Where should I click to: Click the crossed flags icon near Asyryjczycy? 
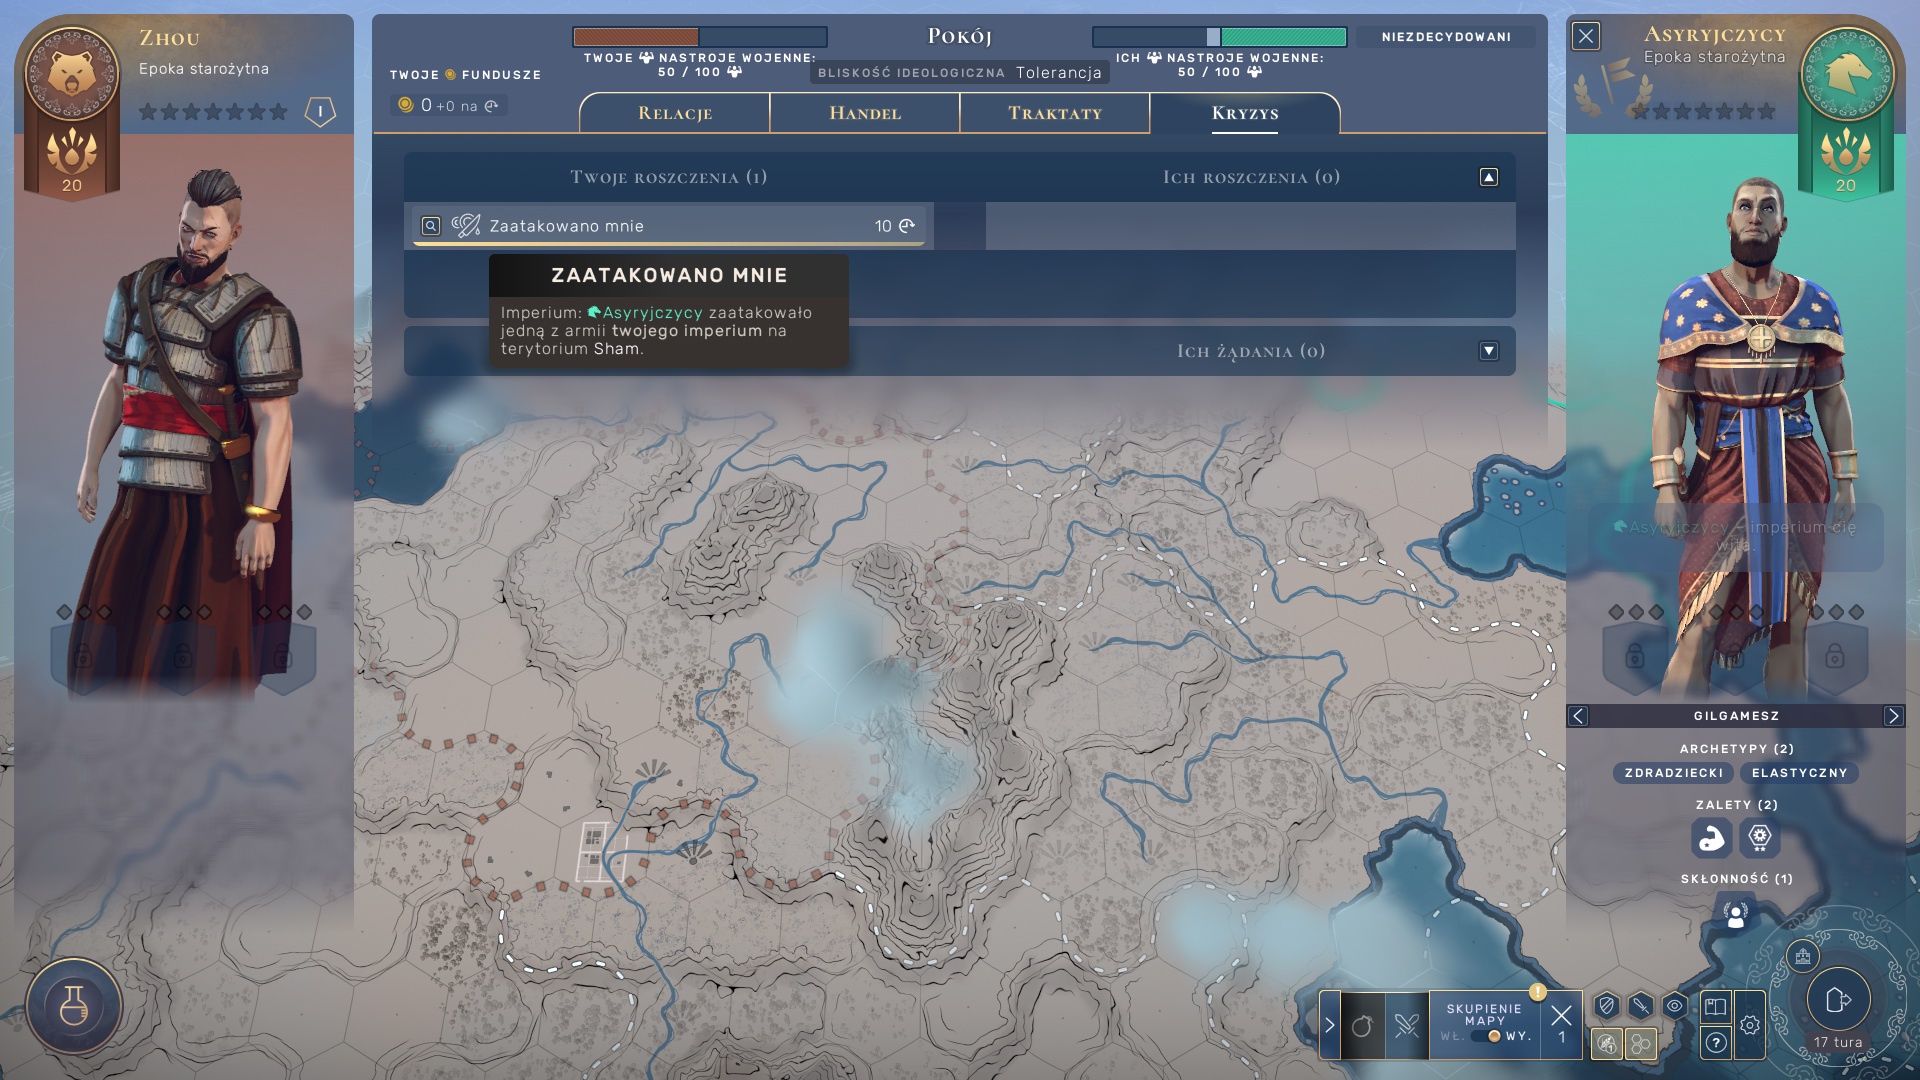pos(1612,86)
